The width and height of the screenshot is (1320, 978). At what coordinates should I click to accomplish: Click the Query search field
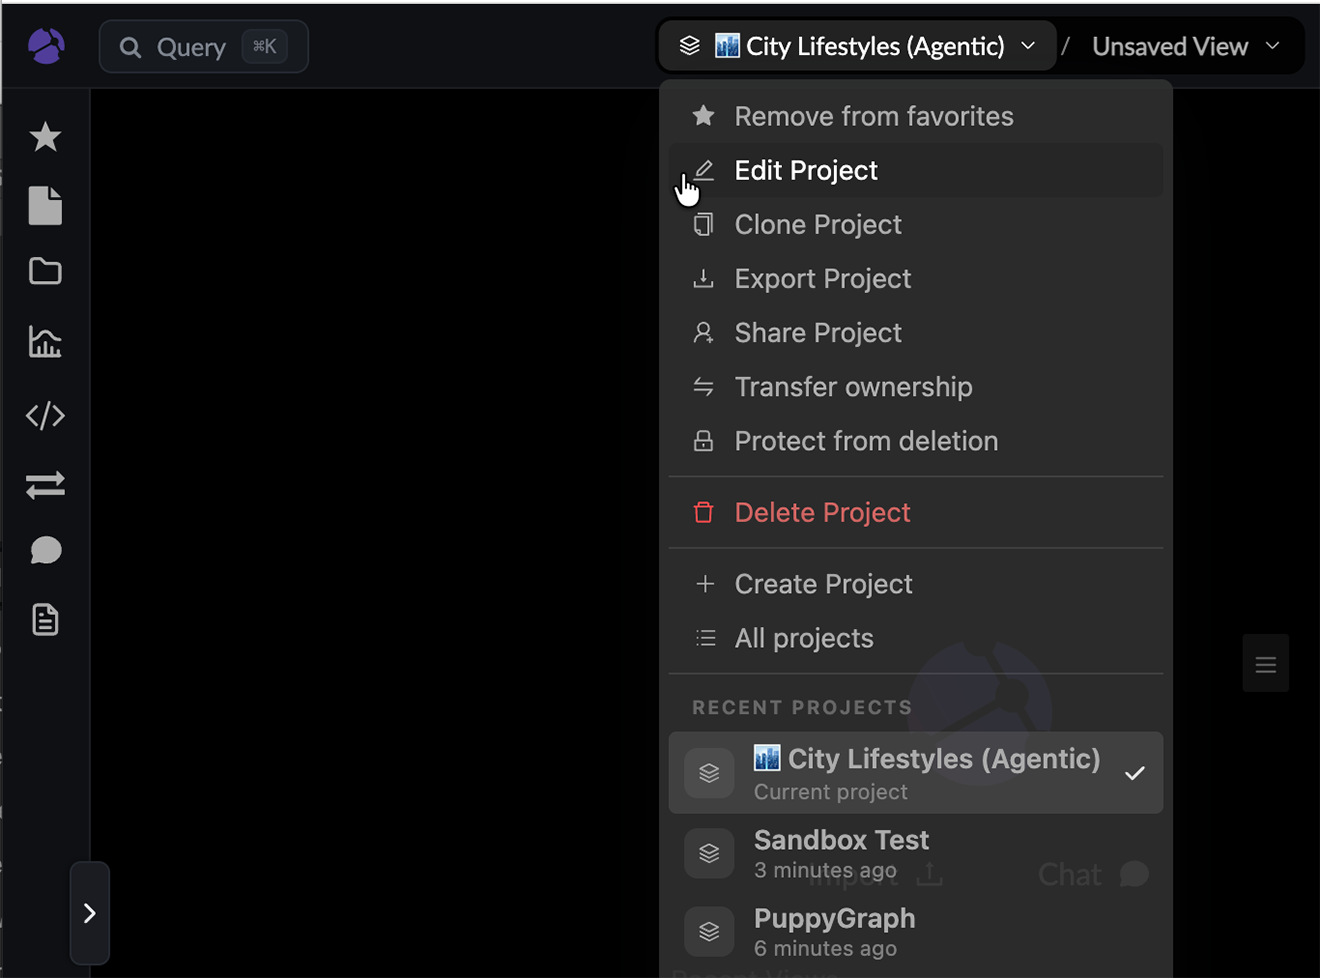tap(204, 46)
